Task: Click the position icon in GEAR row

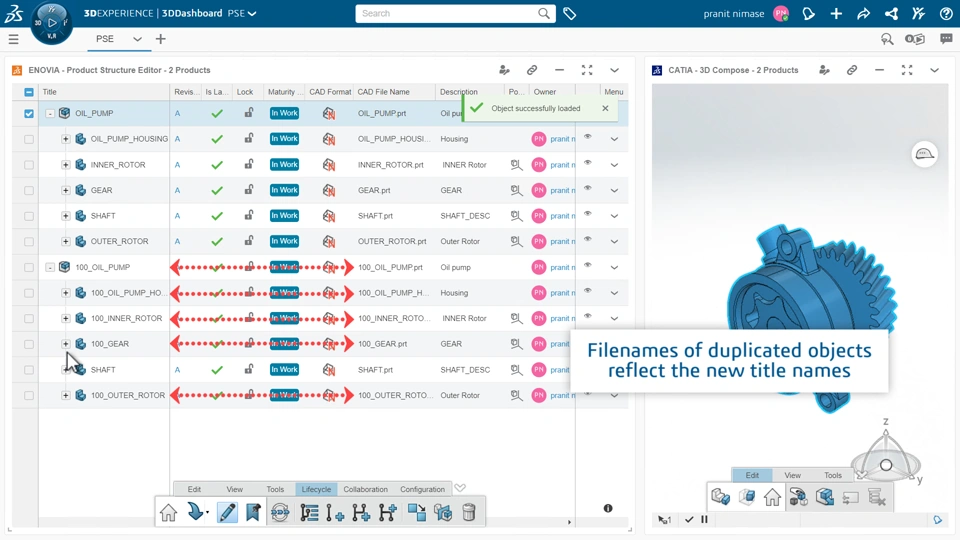Action: tap(516, 190)
